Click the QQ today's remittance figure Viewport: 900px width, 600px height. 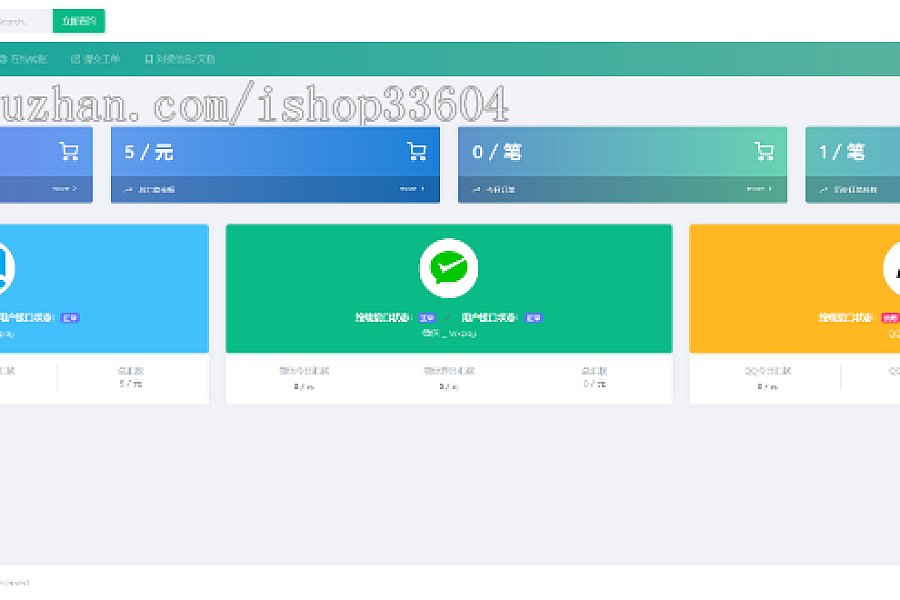pos(767,387)
